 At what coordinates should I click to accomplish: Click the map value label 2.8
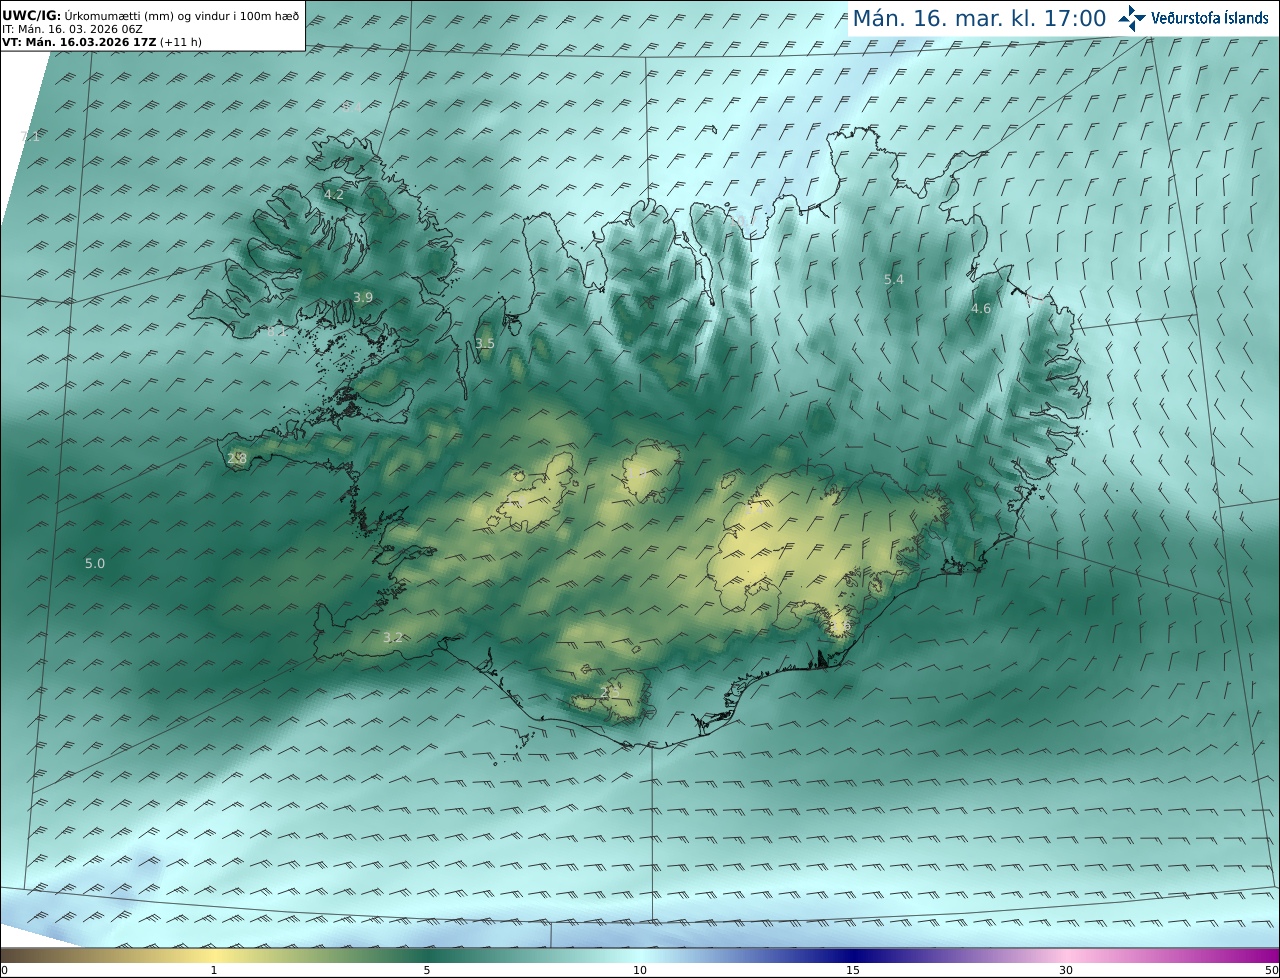(x=237, y=458)
